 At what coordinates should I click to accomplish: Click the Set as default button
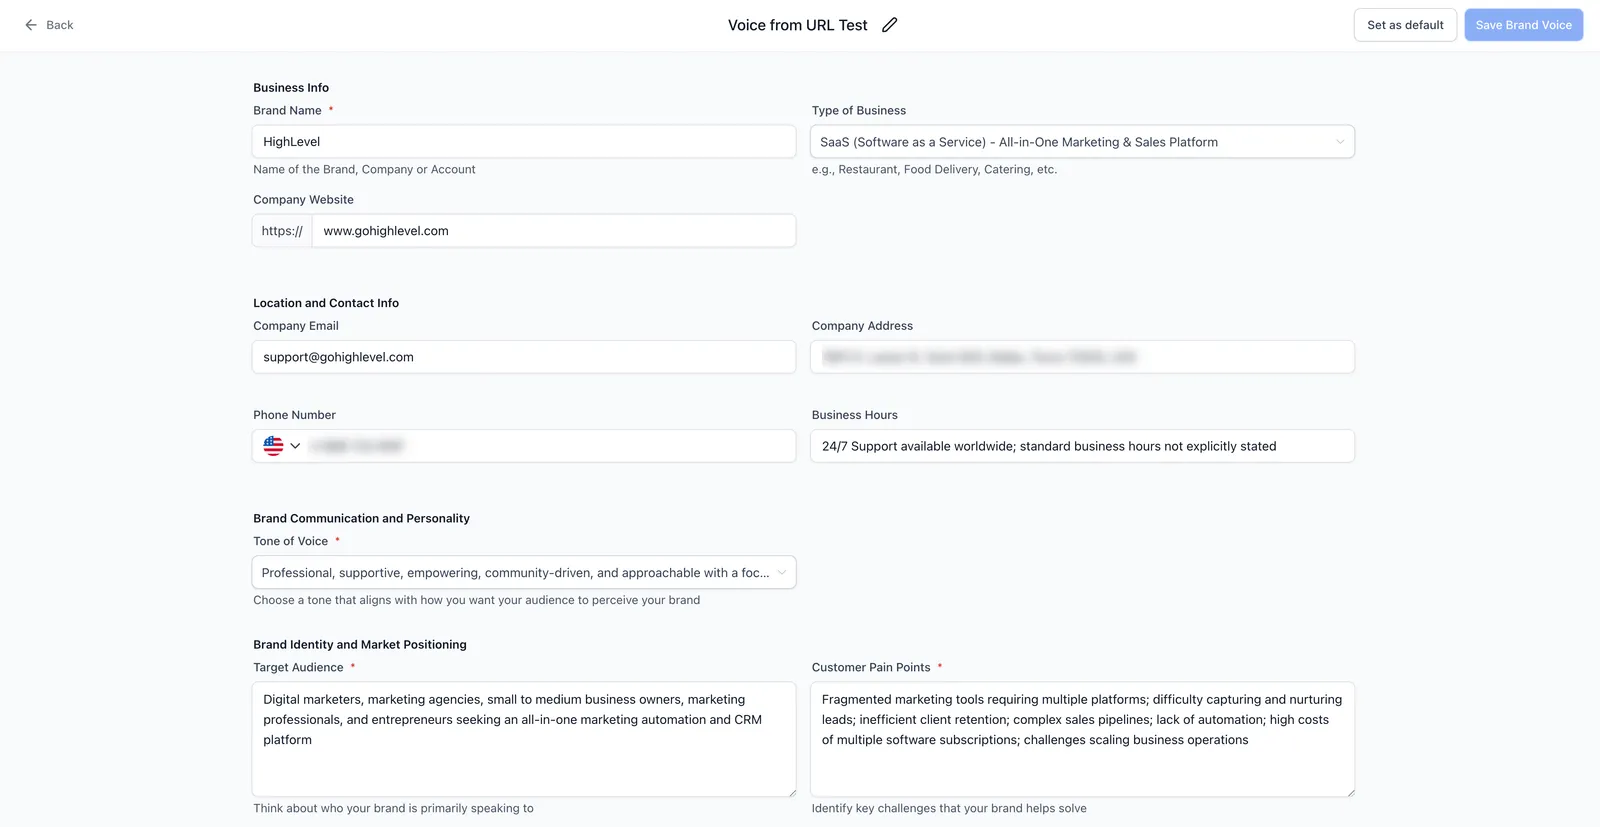[x=1405, y=25]
